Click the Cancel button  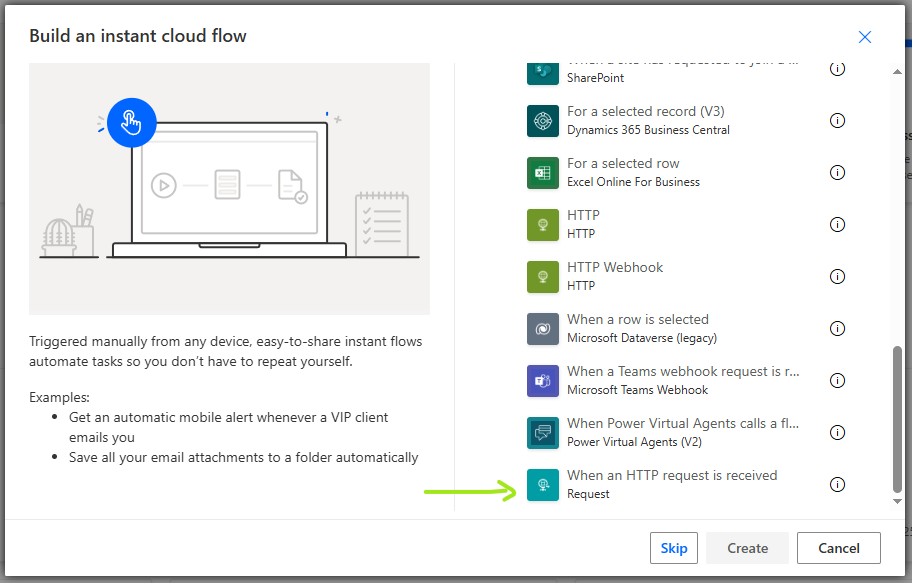tap(839, 548)
